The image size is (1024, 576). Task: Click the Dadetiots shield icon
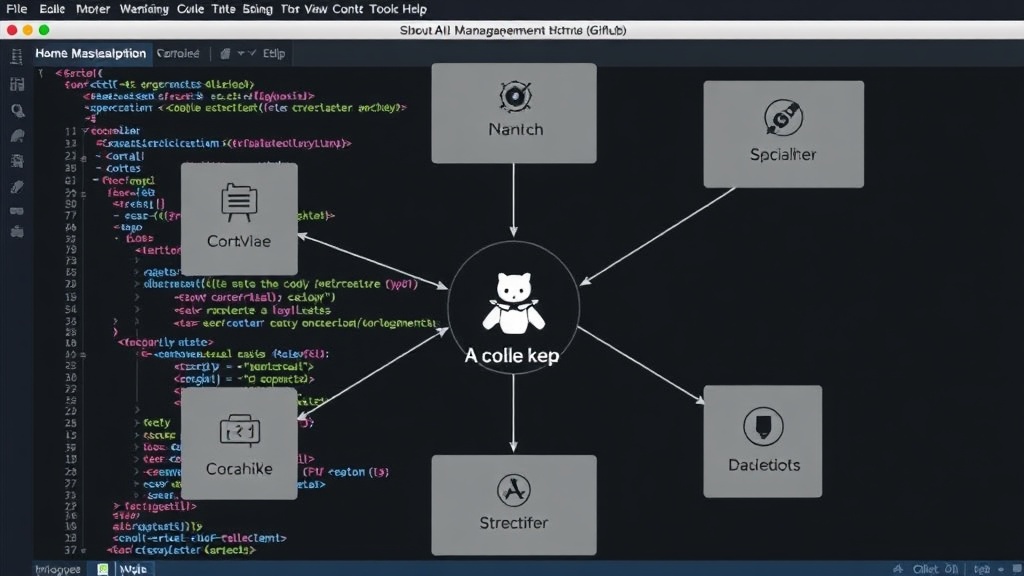pos(763,426)
